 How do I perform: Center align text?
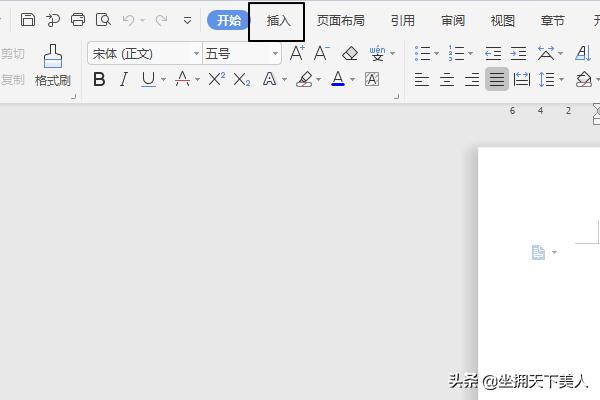pos(447,80)
